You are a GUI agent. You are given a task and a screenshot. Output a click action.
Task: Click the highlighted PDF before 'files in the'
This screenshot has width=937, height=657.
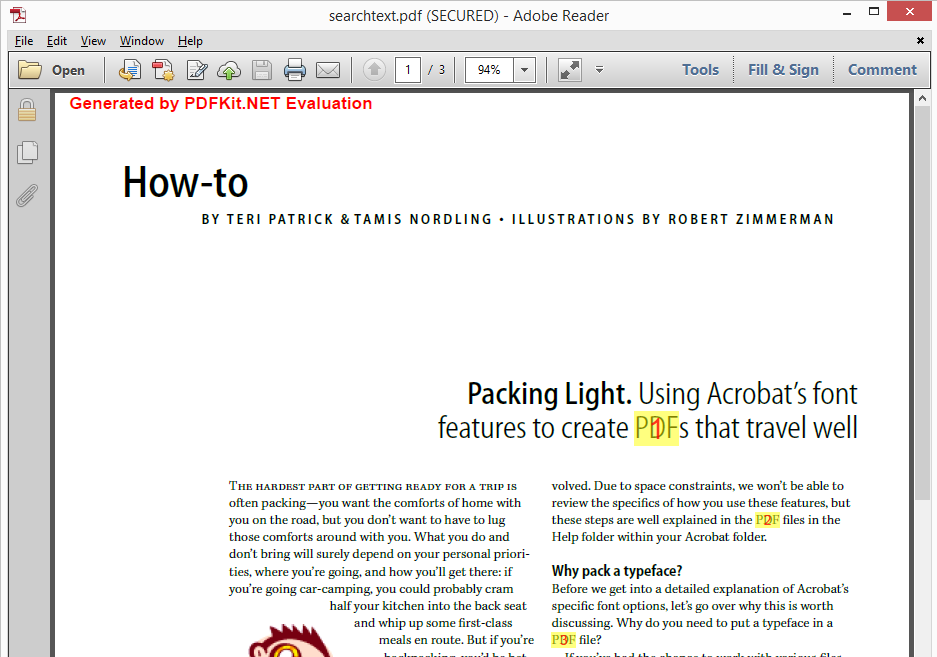point(767,520)
